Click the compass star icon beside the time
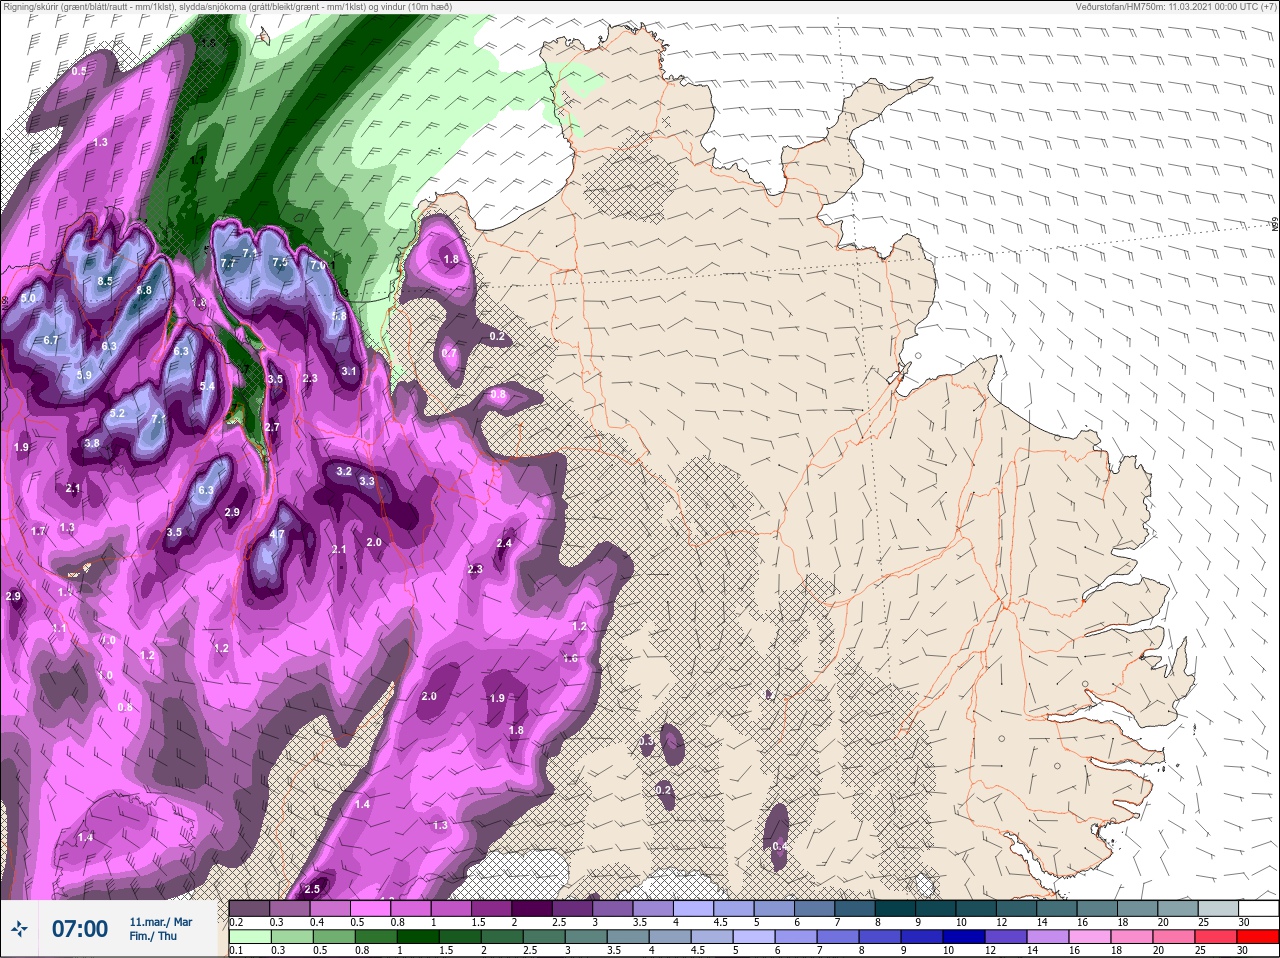Image resolution: width=1280 pixels, height=958 pixels. tap(18, 930)
